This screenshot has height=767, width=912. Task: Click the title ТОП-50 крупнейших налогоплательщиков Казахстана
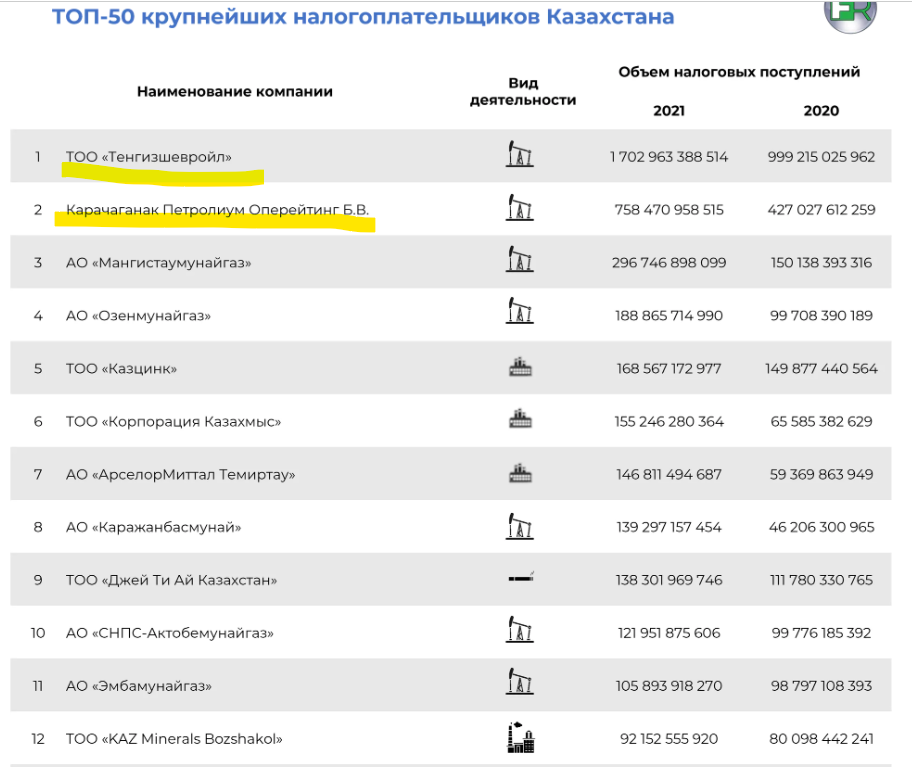point(363,17)
